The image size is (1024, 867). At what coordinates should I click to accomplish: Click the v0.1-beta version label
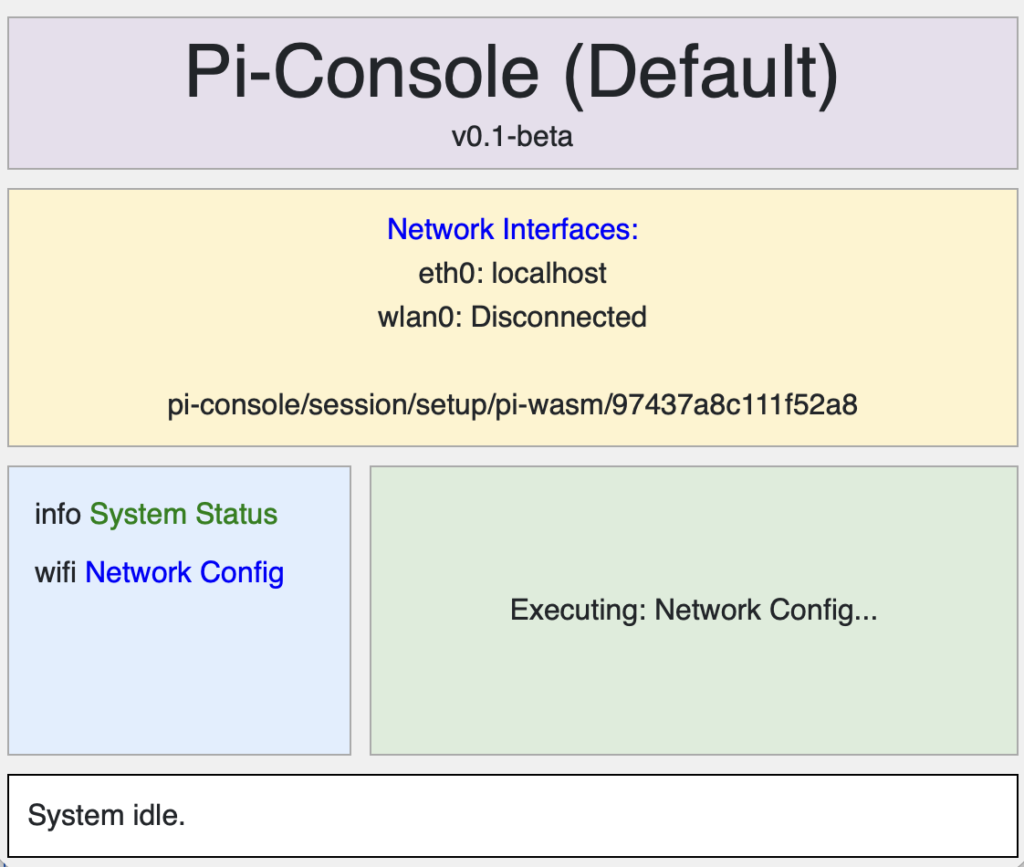[512, 136]
